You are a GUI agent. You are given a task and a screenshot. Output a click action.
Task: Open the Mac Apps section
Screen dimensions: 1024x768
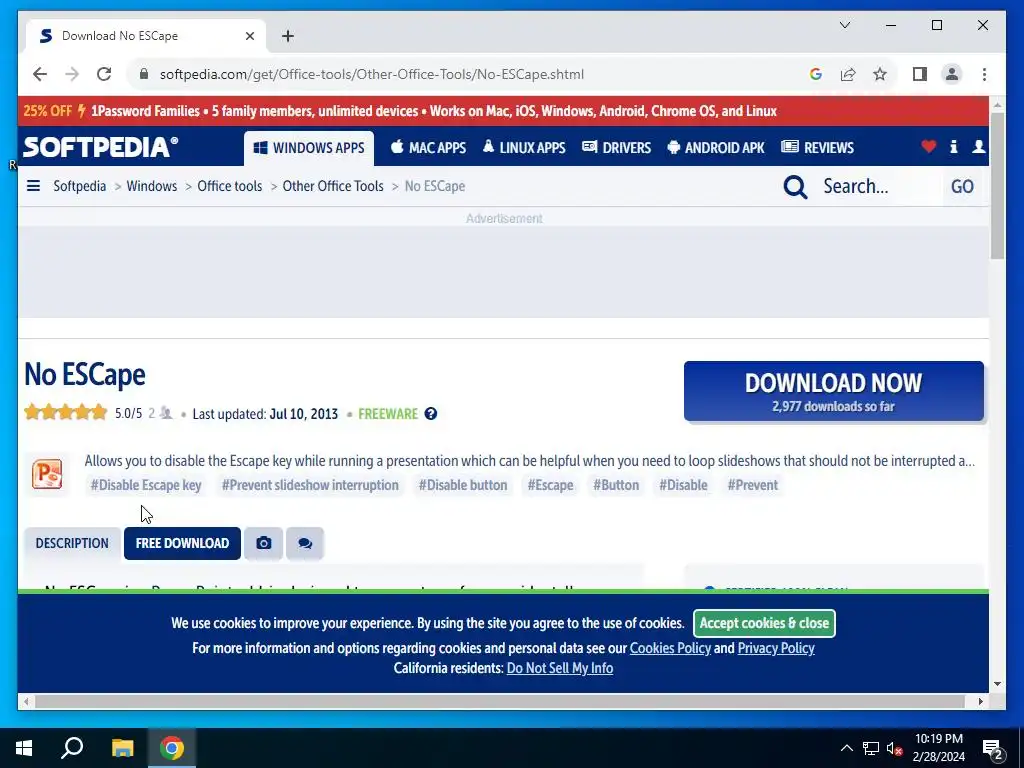428,148
